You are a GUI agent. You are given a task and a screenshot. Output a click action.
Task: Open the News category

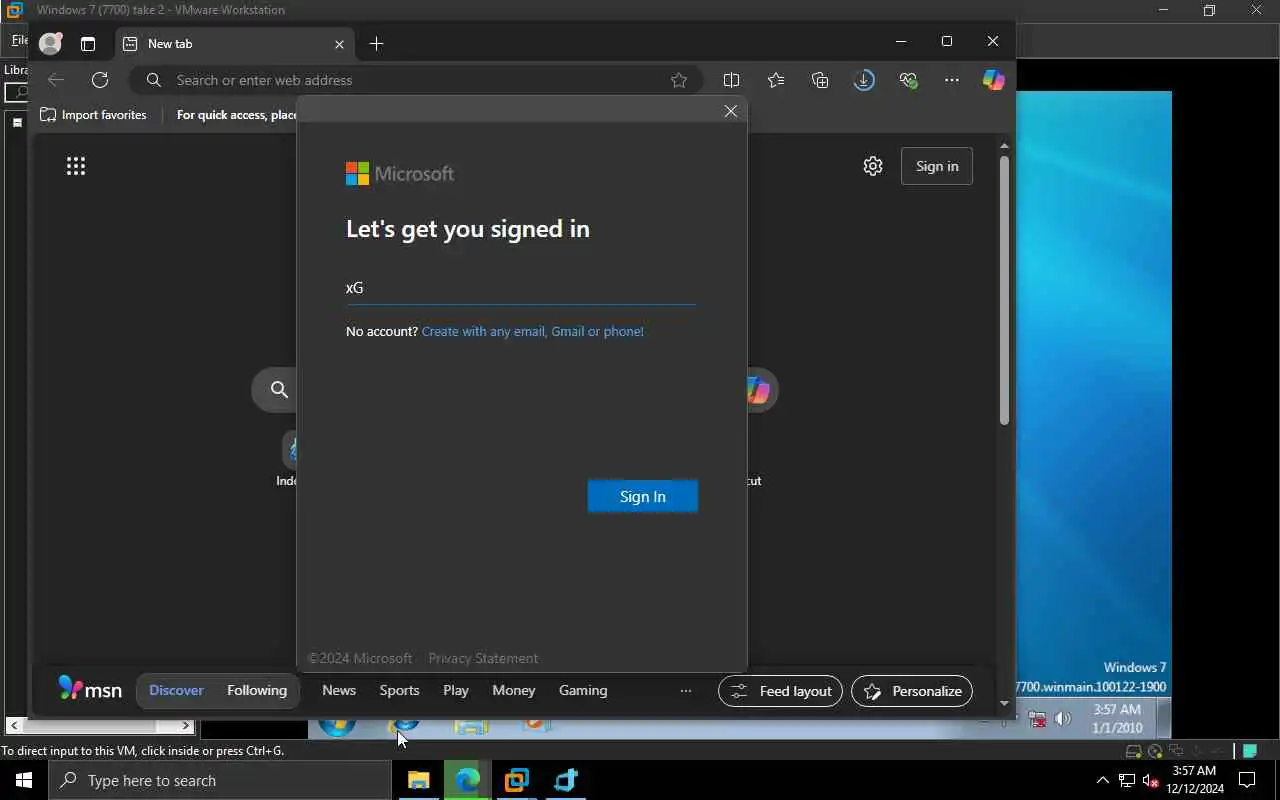[339, 690]
